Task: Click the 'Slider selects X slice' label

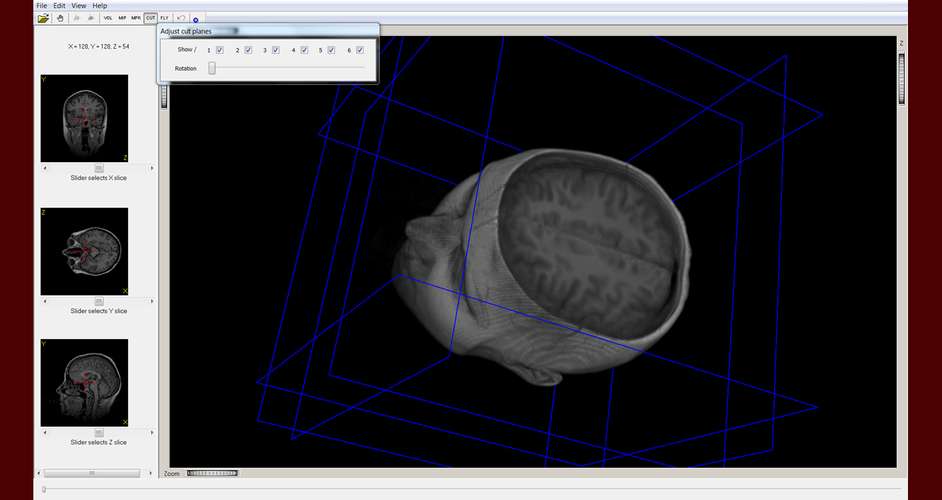Action: (x=99, y=178)
